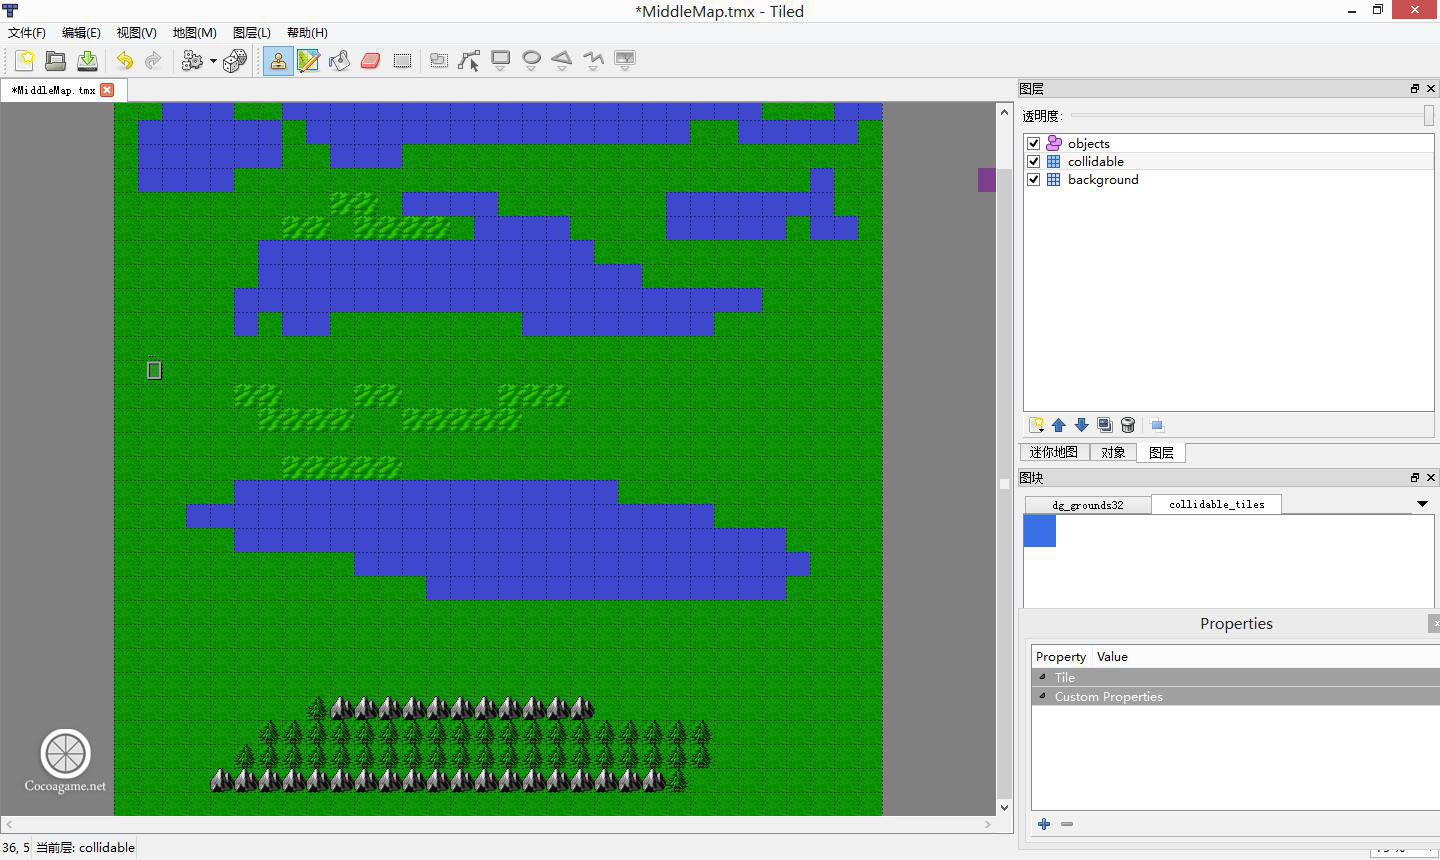The height and width of the screenshot is (860, 1440).
Task: Select the Insert Polyline tool
Action: click(593, 61)
